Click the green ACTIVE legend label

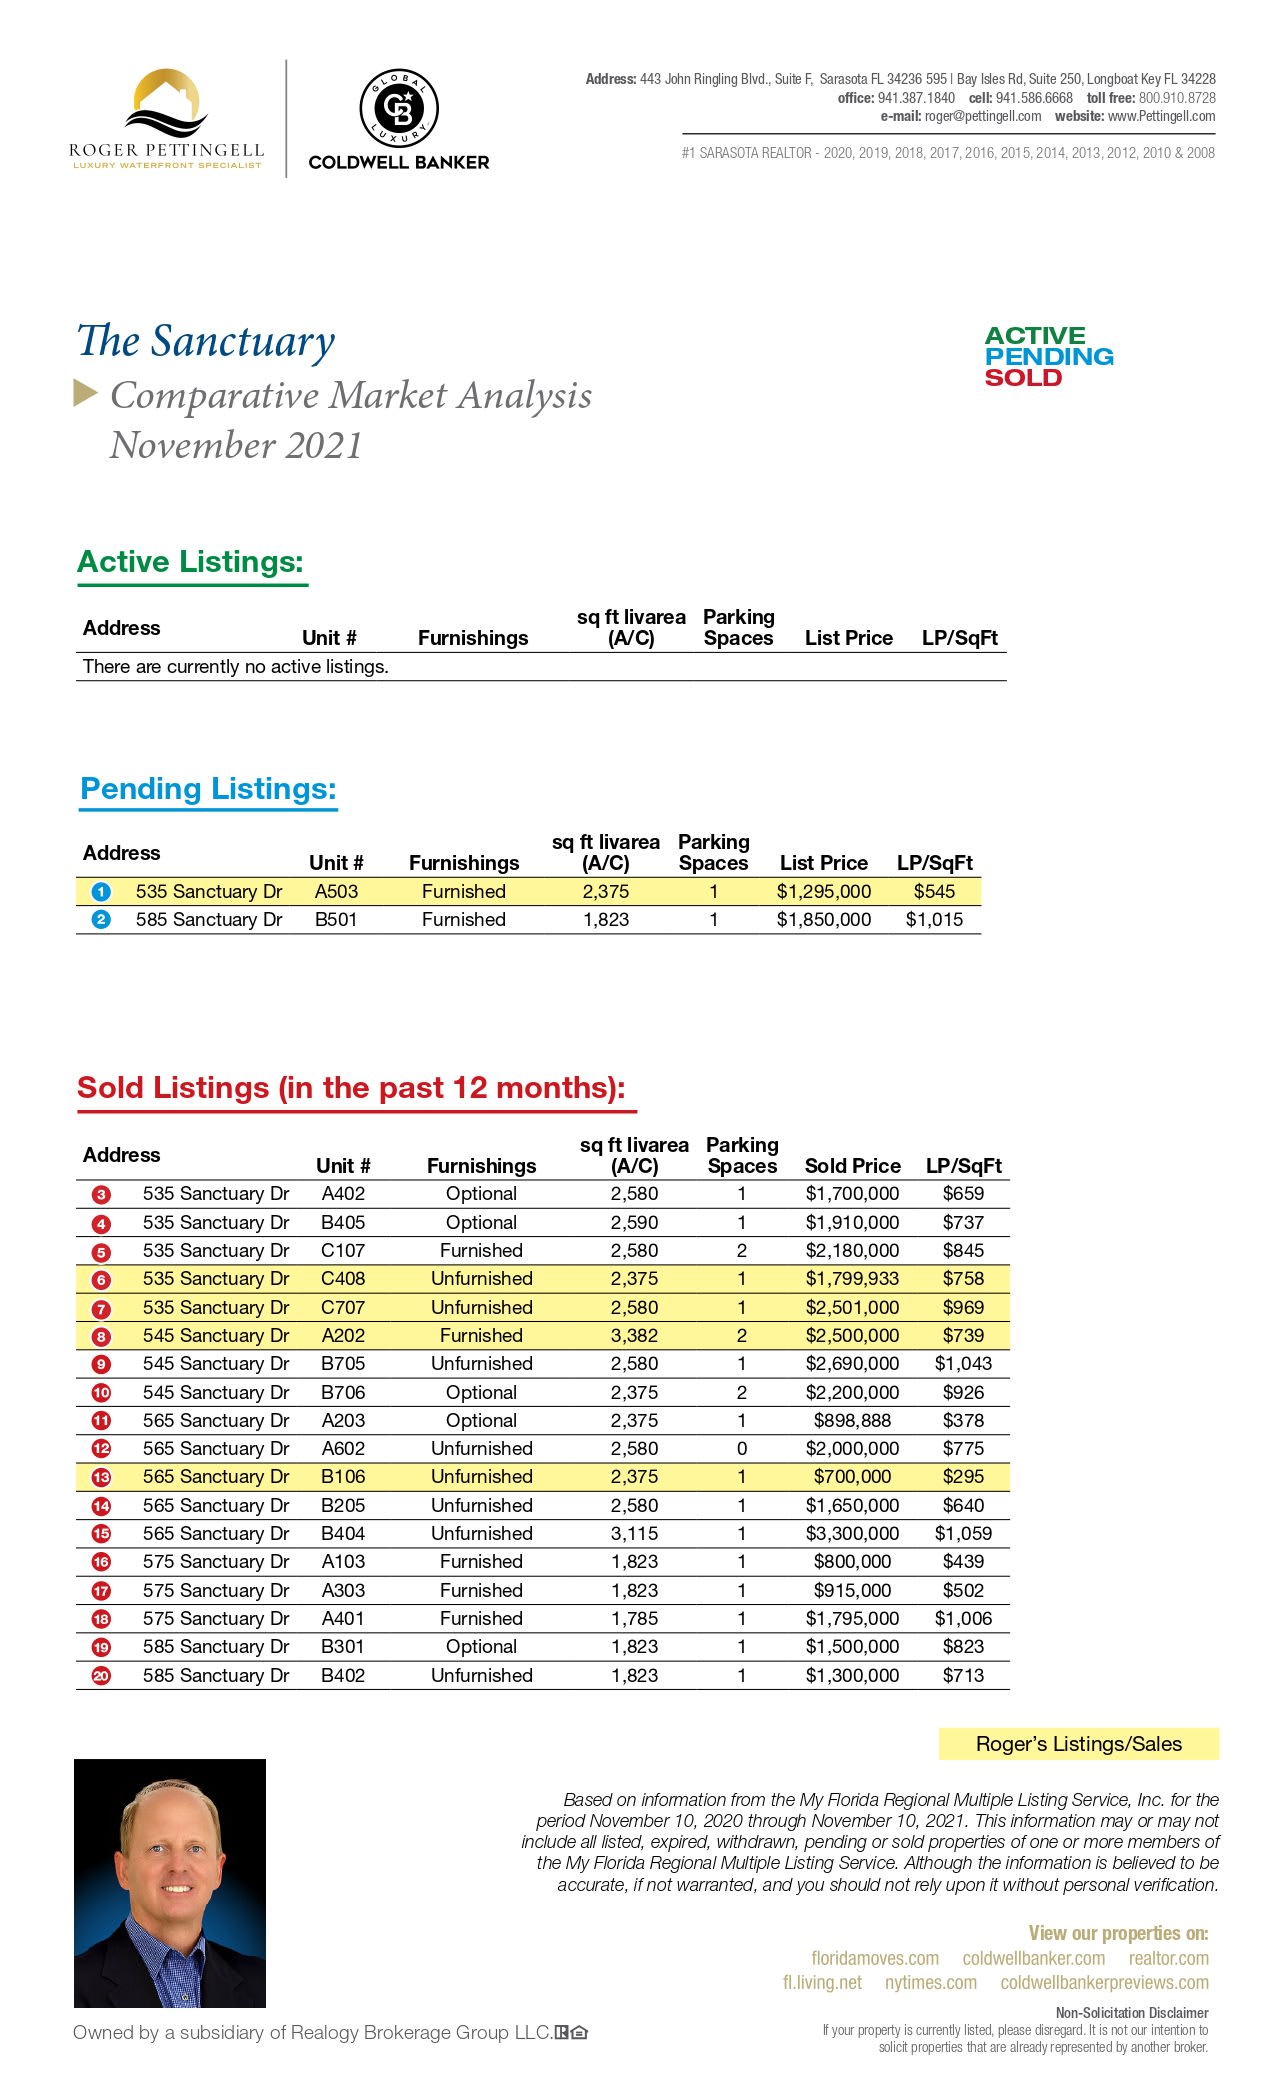point(1035,336)
